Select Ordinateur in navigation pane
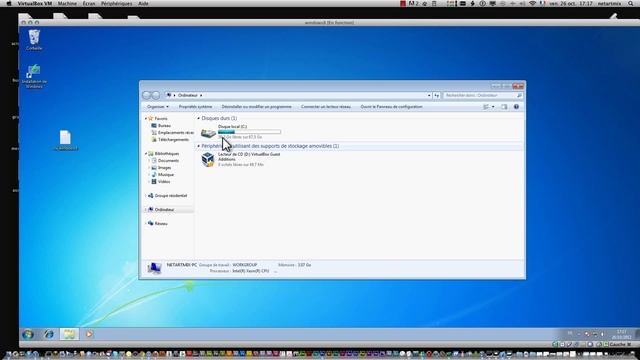This screenshot has width=640, height=360. (x=164, y=210)
